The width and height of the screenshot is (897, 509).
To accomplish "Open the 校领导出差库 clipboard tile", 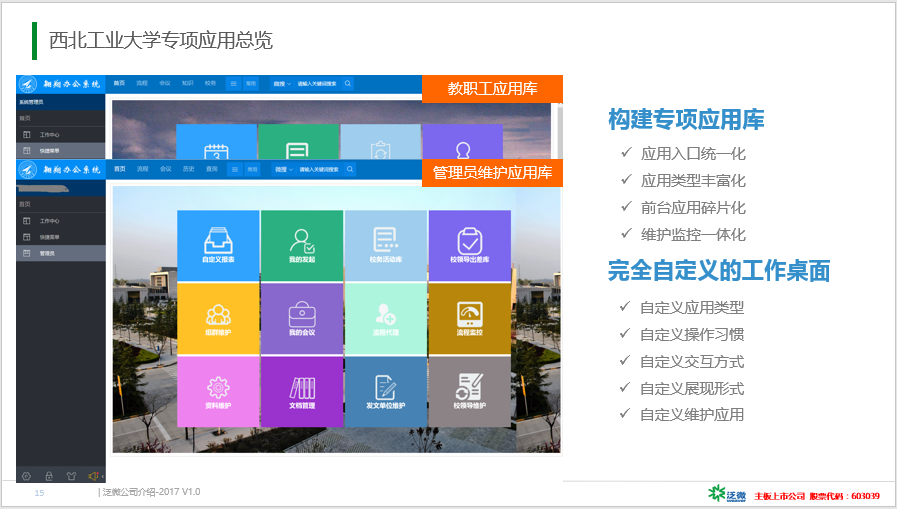I will [470, 245].
